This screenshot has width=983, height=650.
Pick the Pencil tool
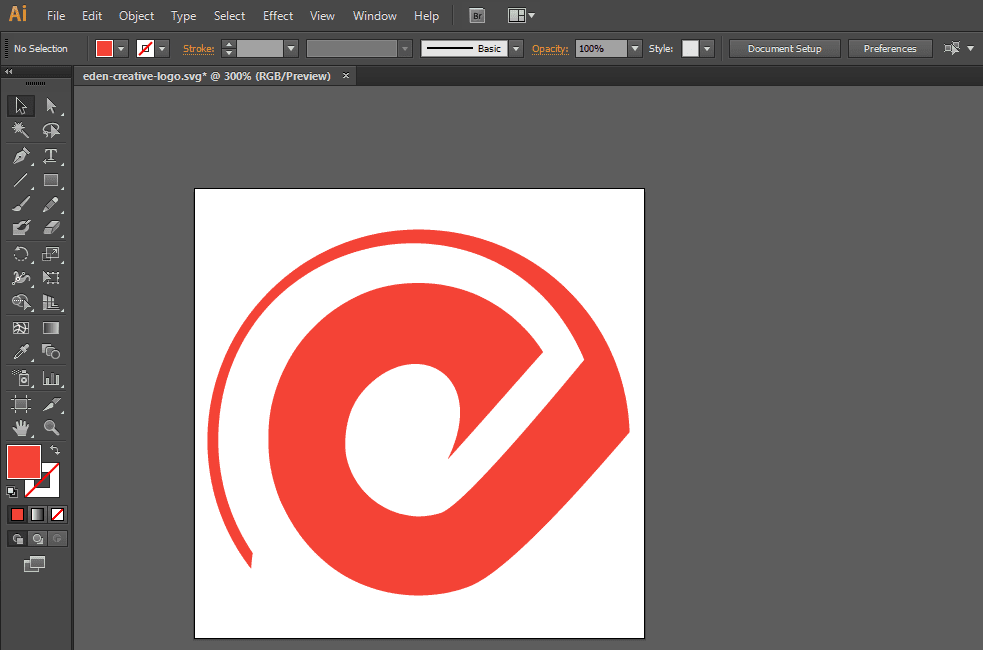tap(51, 204)
